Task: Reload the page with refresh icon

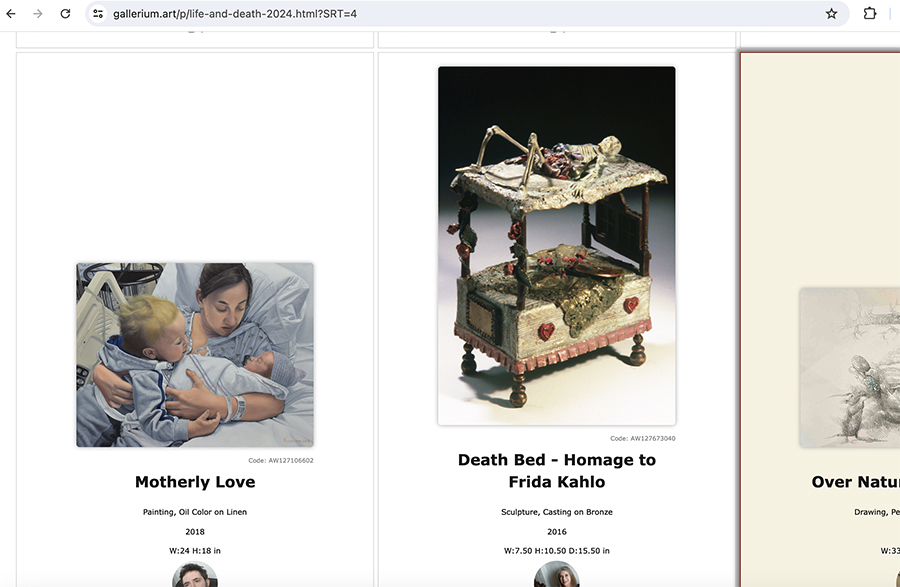Action: point(65,14)
